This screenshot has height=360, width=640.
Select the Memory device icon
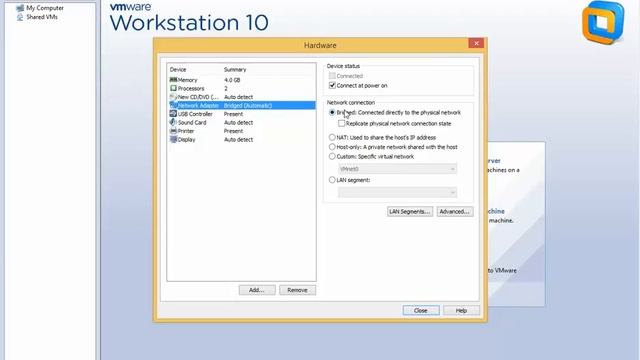[173, 80]
